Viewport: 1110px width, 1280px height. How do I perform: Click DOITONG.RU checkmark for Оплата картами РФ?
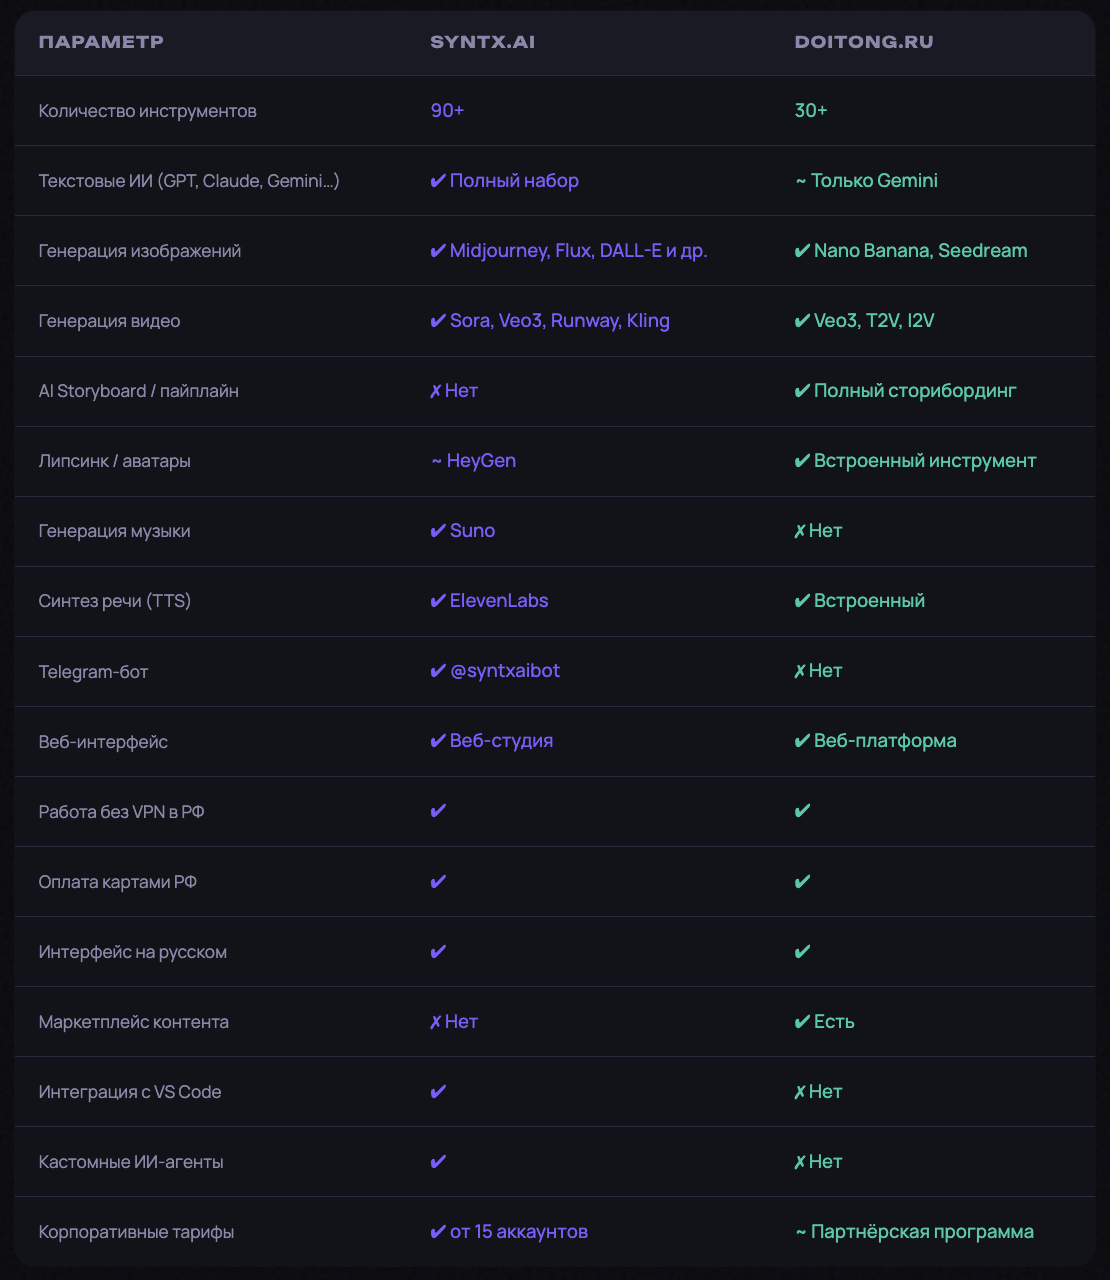click(x=802, y=881)
